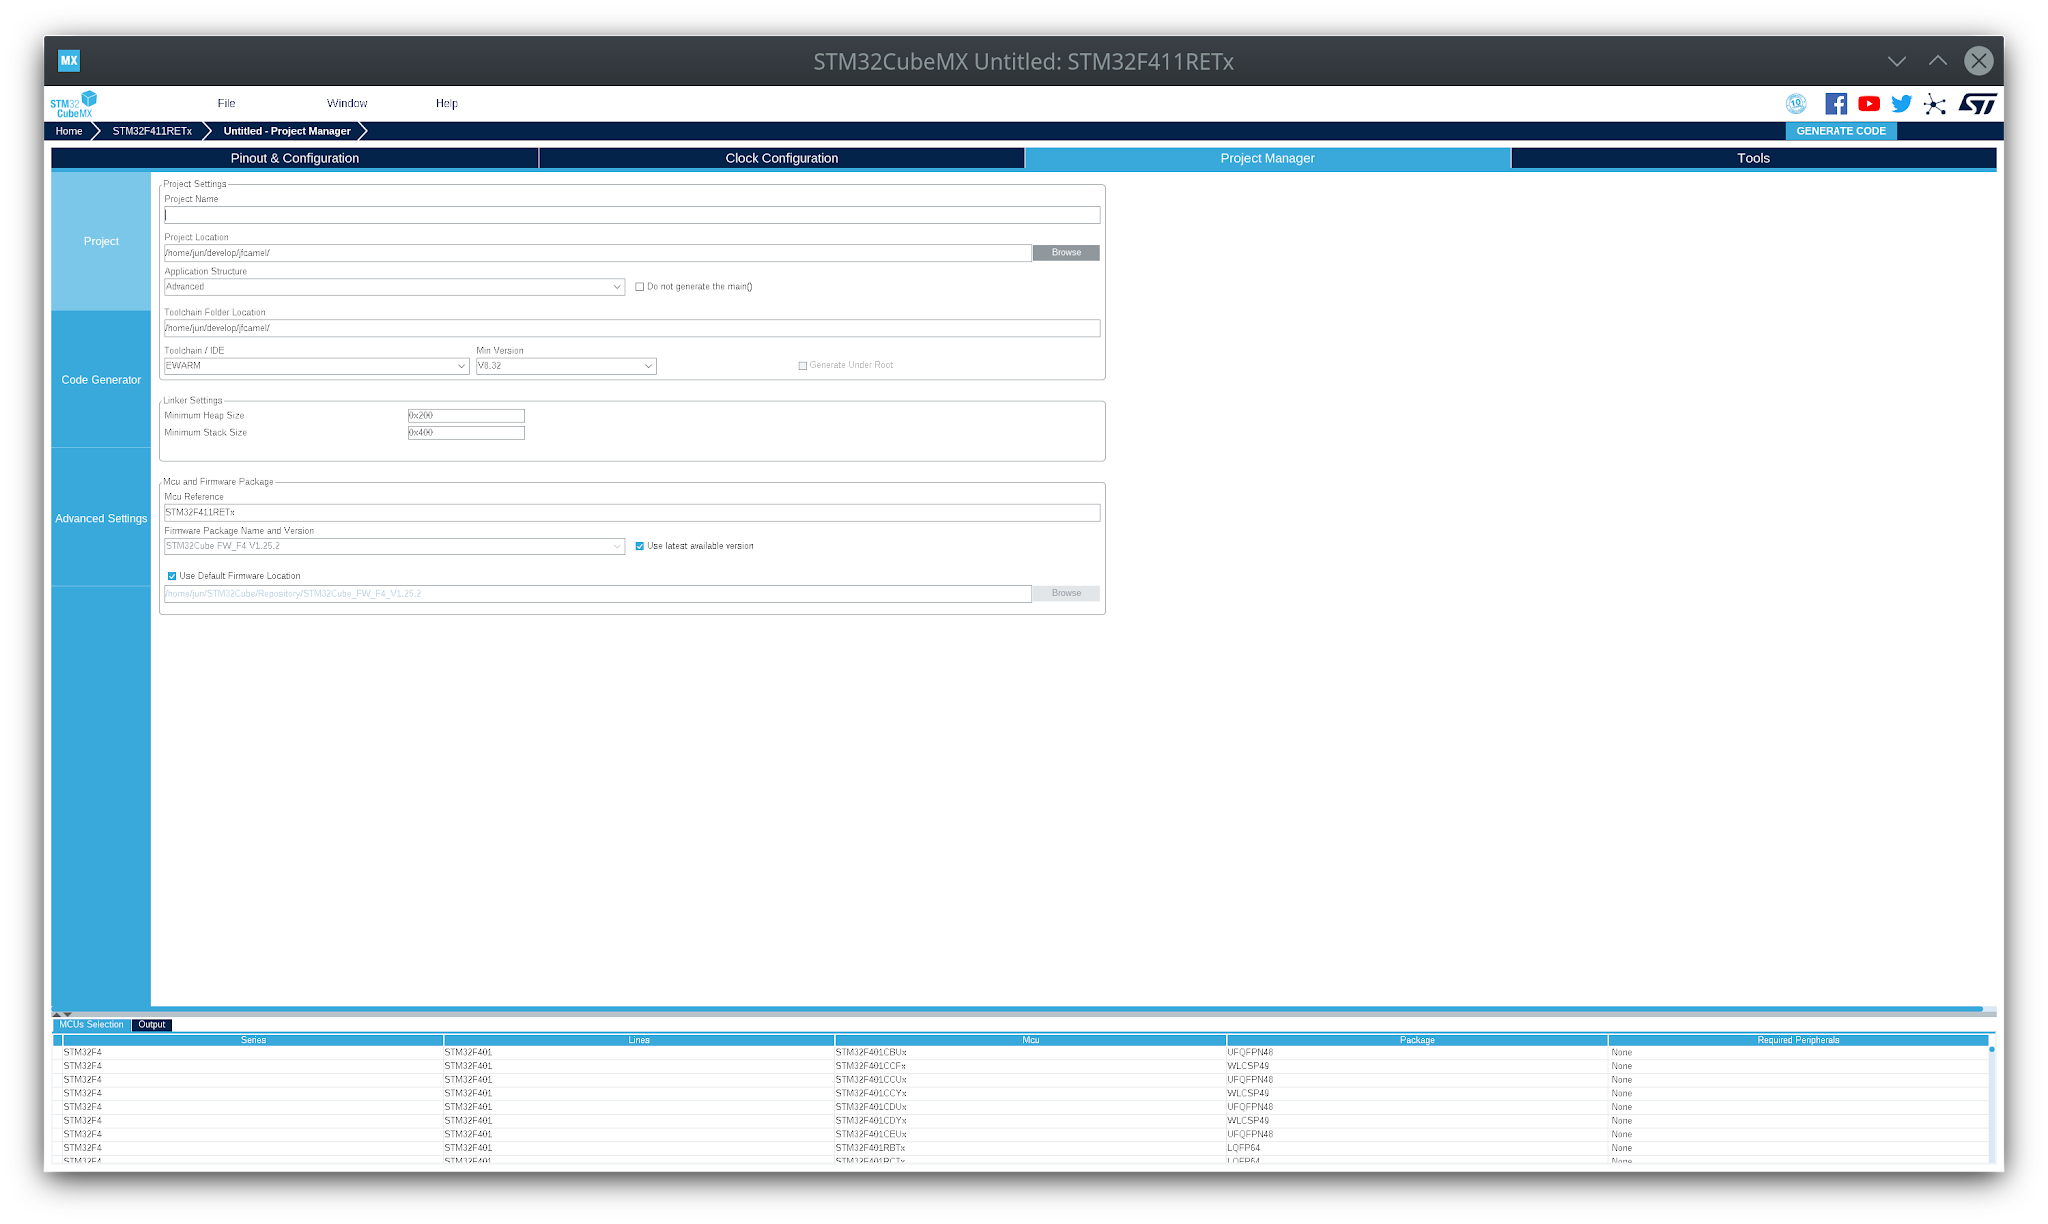
Task: Roll up the window with title bar down arrow
Action: [x=1897, y=61]
